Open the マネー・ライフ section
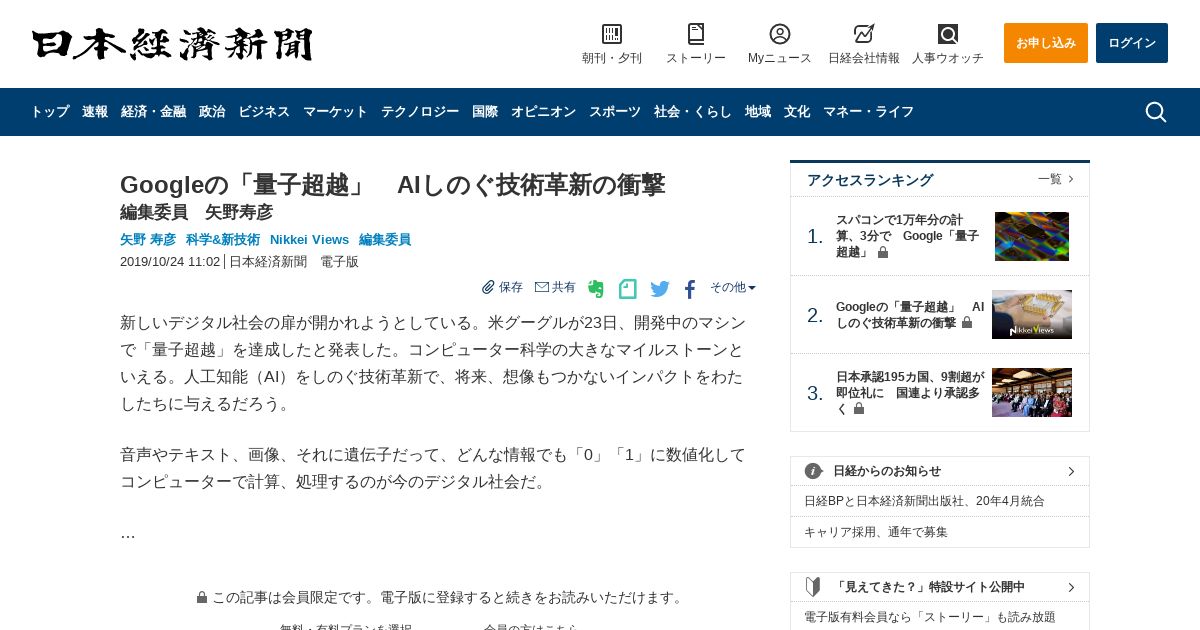Screen dimensions: 1200x630 coord(869,112)
